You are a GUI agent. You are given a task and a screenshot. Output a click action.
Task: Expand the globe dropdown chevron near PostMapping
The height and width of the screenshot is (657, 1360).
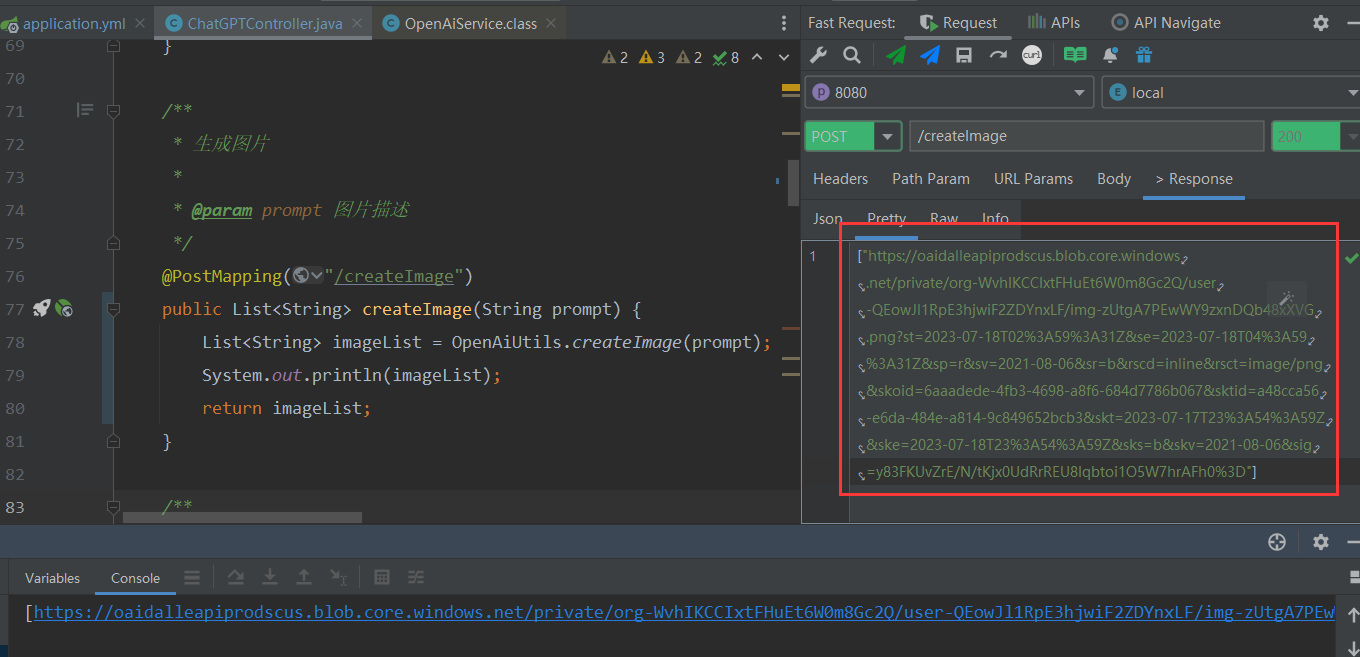tap(317, 276)
